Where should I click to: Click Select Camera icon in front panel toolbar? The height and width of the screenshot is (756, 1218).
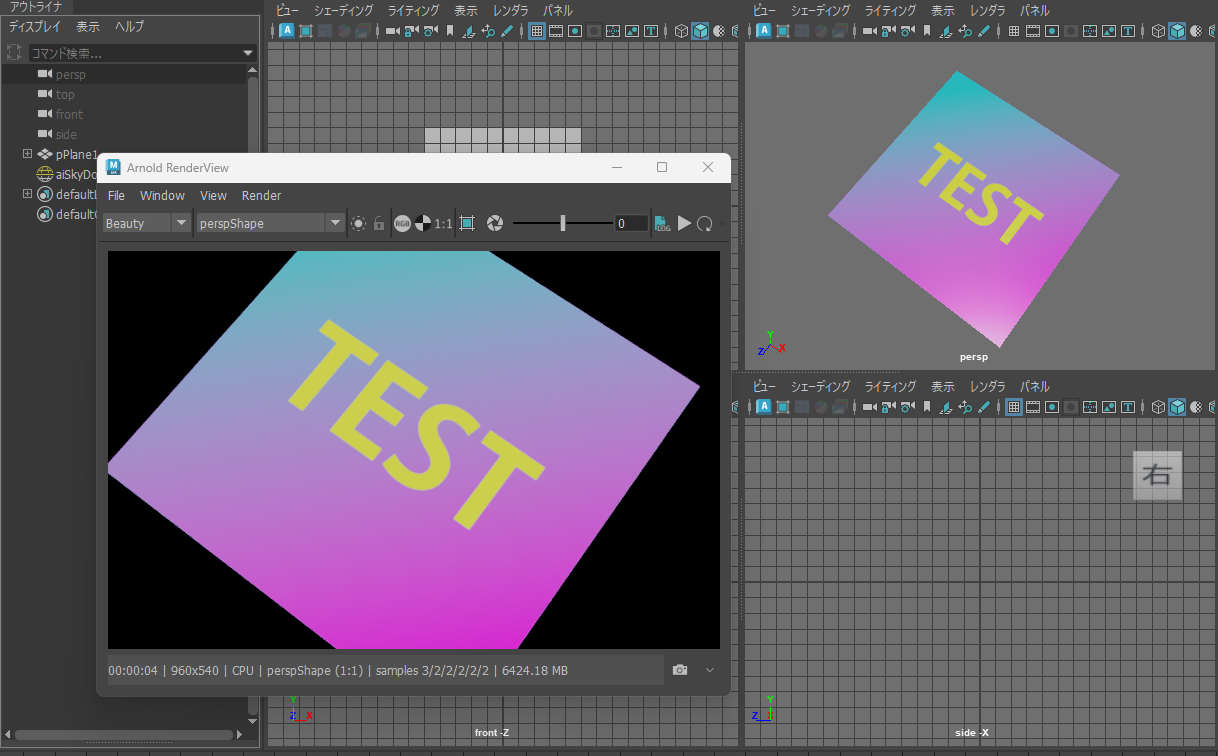pyautogui.click(x=392, y=31)
